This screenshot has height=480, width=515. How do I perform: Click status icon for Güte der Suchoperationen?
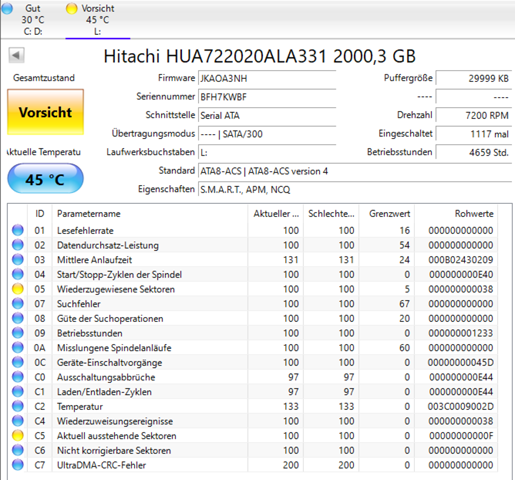18,318
